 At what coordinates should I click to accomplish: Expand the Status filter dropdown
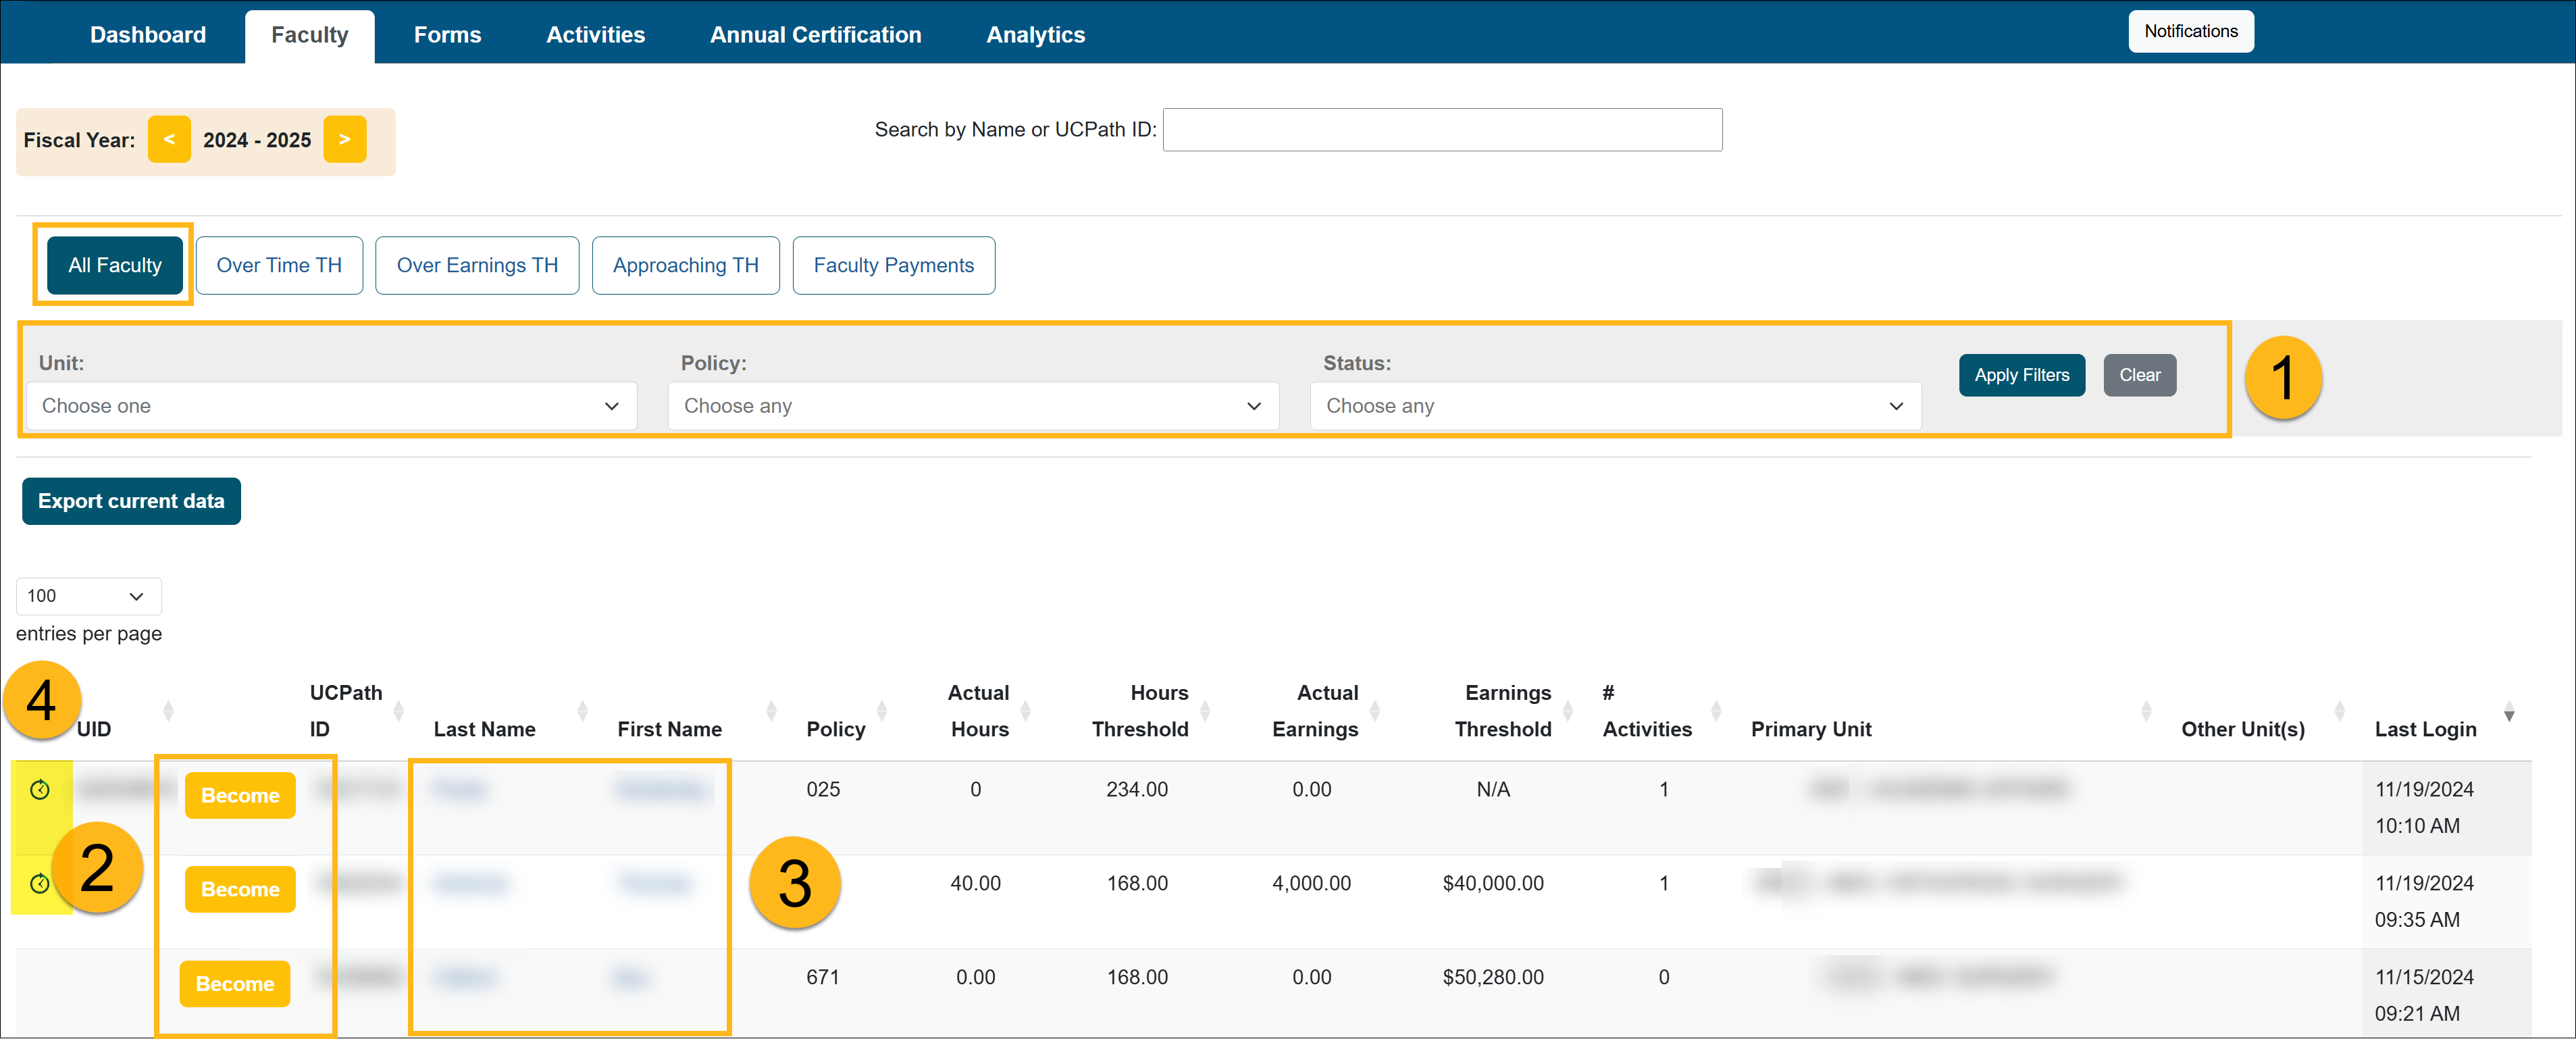(1614, 406)
